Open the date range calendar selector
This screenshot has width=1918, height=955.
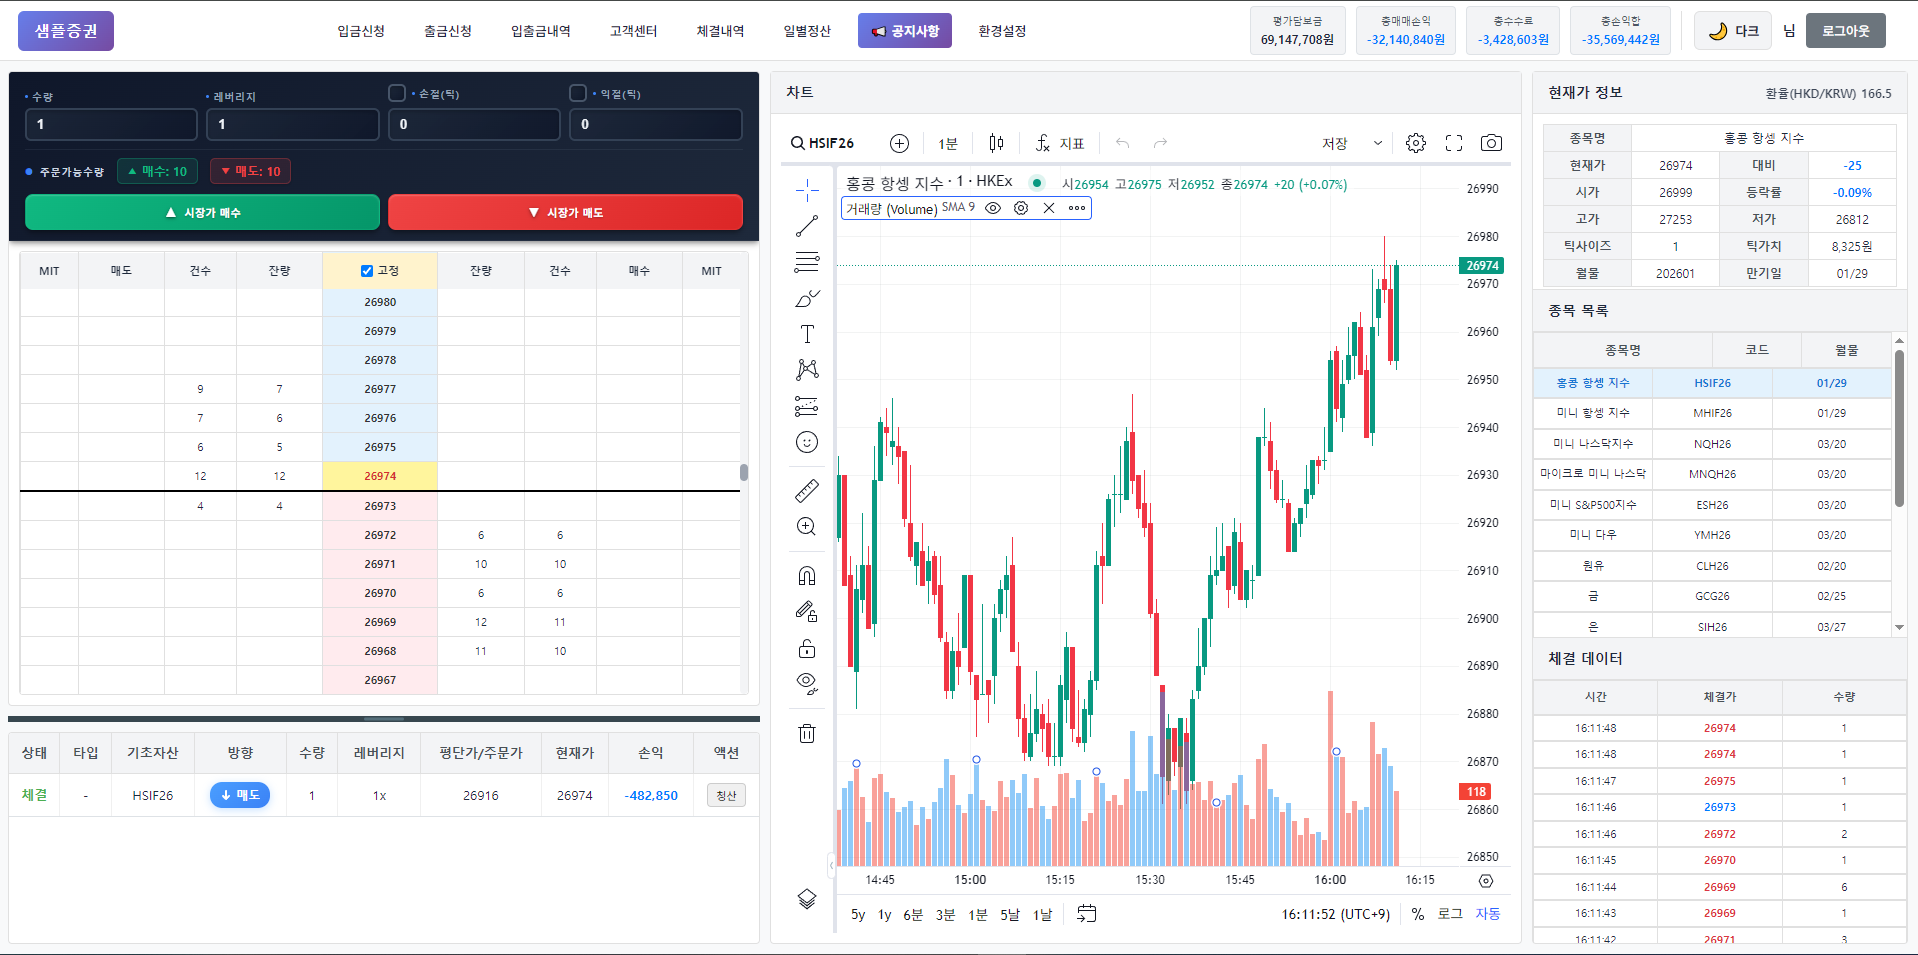tap(1087, 914)
